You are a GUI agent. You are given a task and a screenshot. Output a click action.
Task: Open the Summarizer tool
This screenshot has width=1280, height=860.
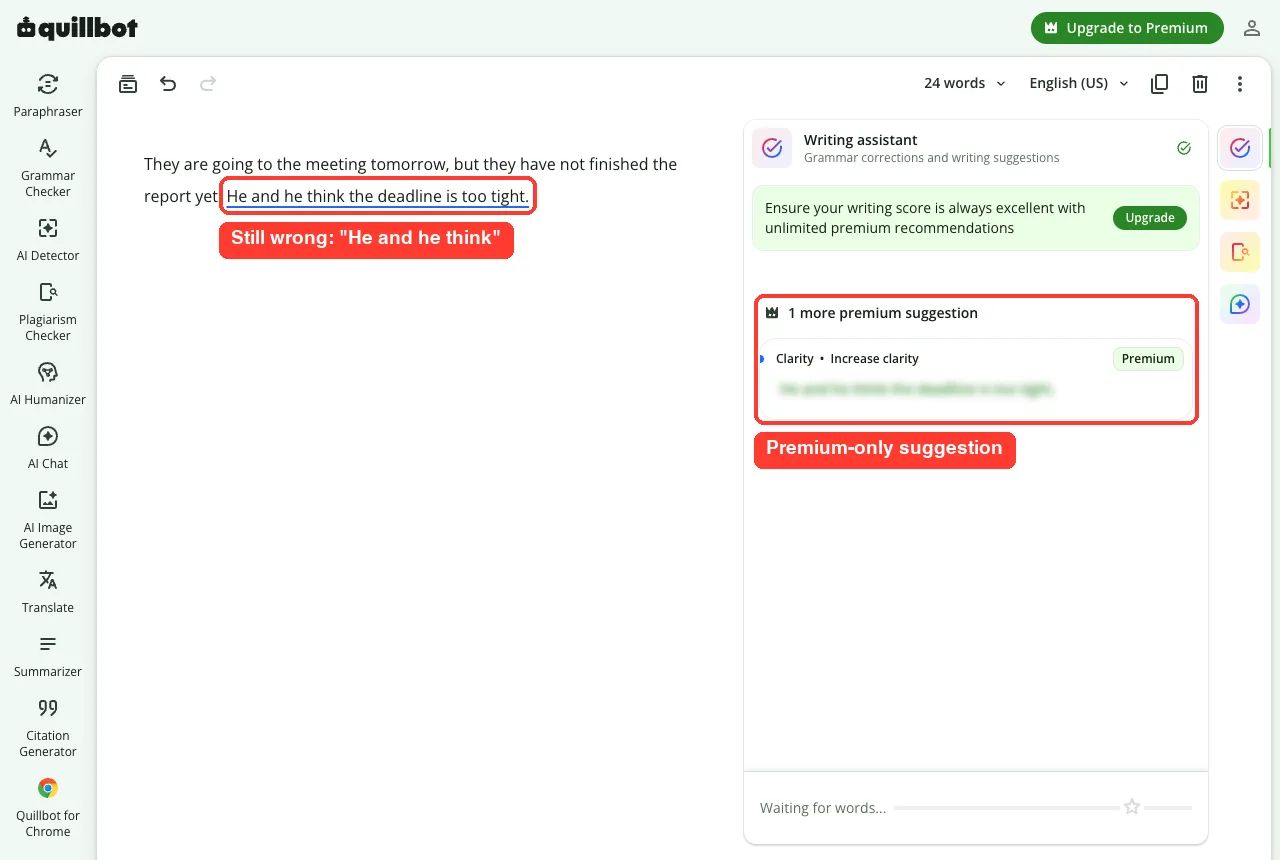48,655
